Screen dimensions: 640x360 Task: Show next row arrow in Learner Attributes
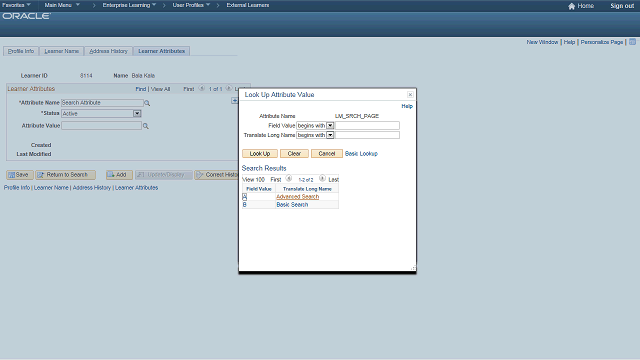pos(229,89)
